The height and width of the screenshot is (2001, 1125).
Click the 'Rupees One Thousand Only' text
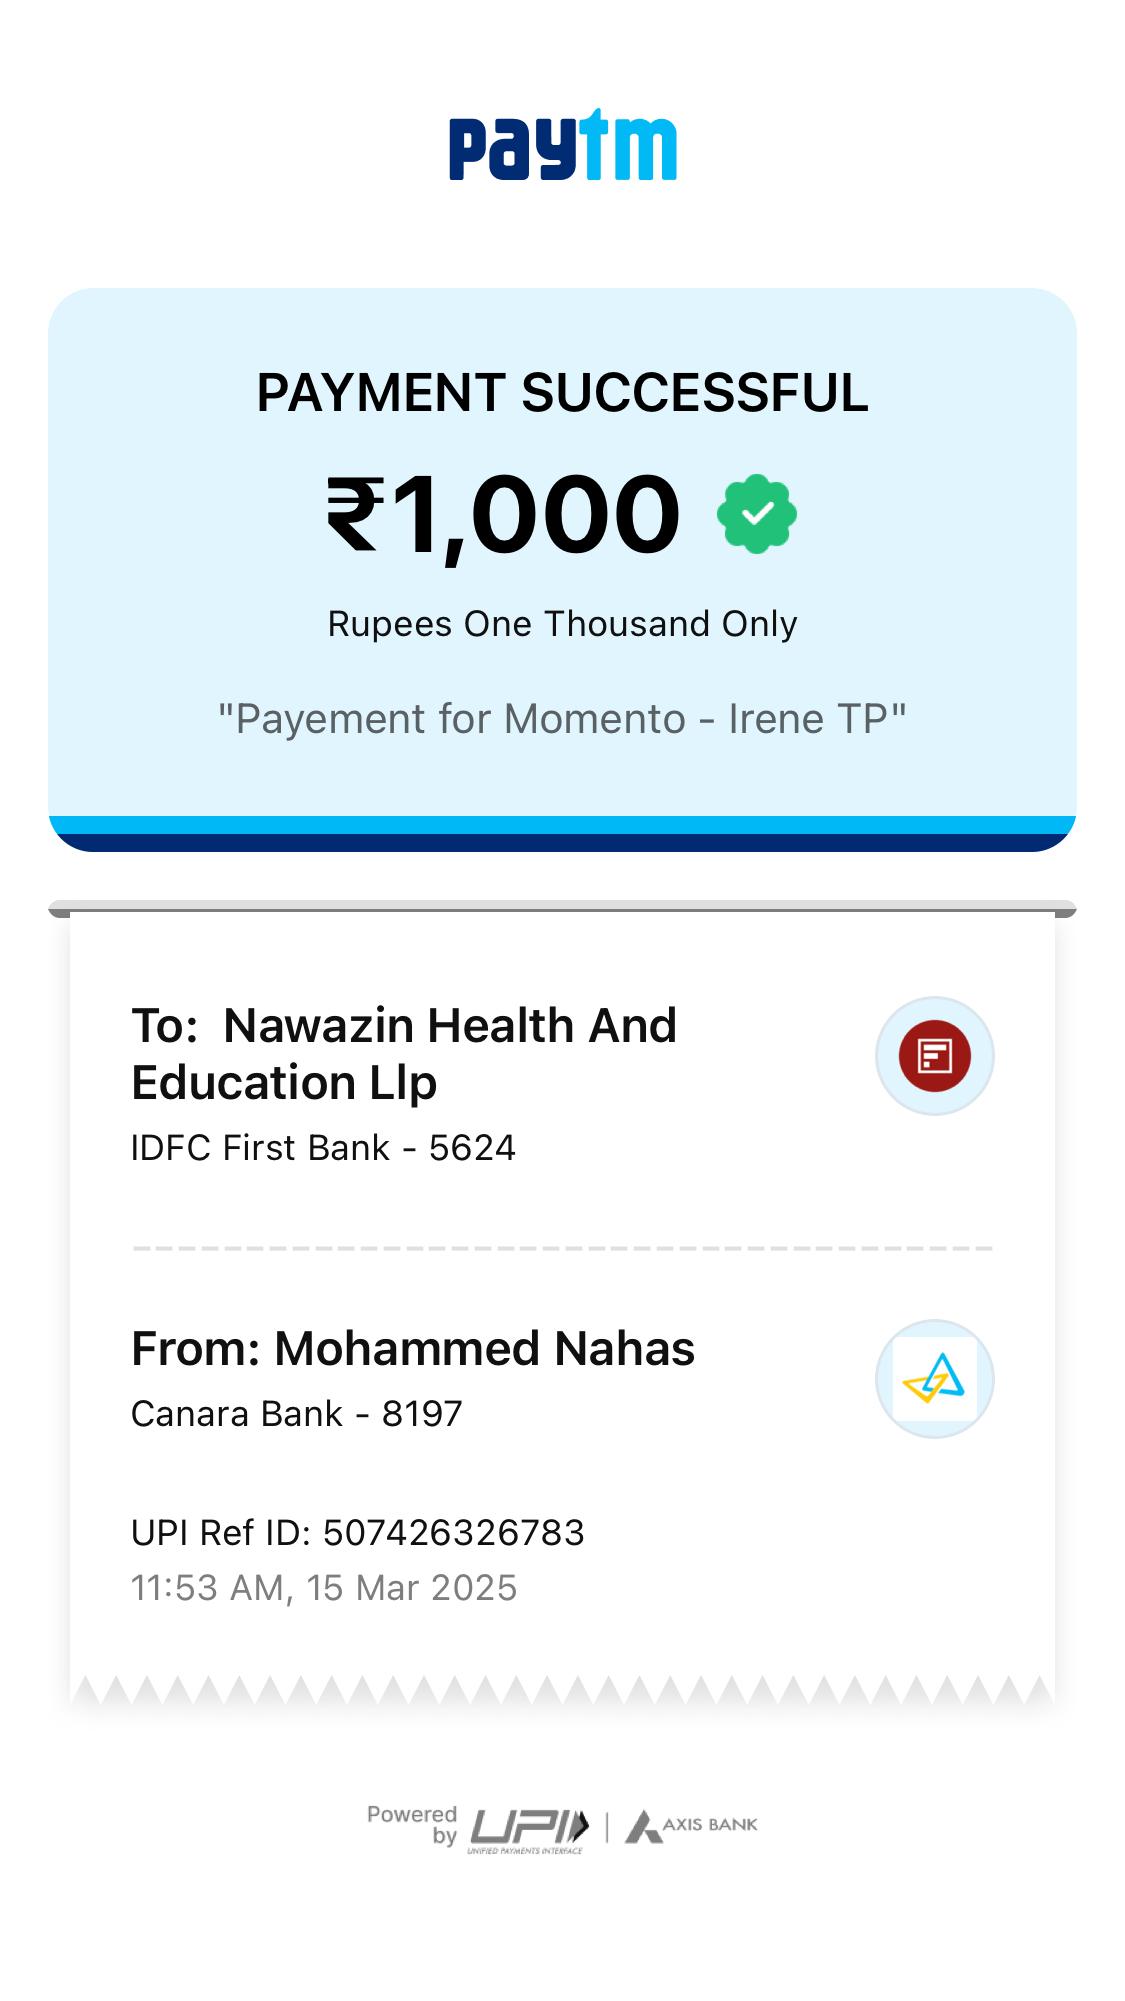(x=562, y=624)
